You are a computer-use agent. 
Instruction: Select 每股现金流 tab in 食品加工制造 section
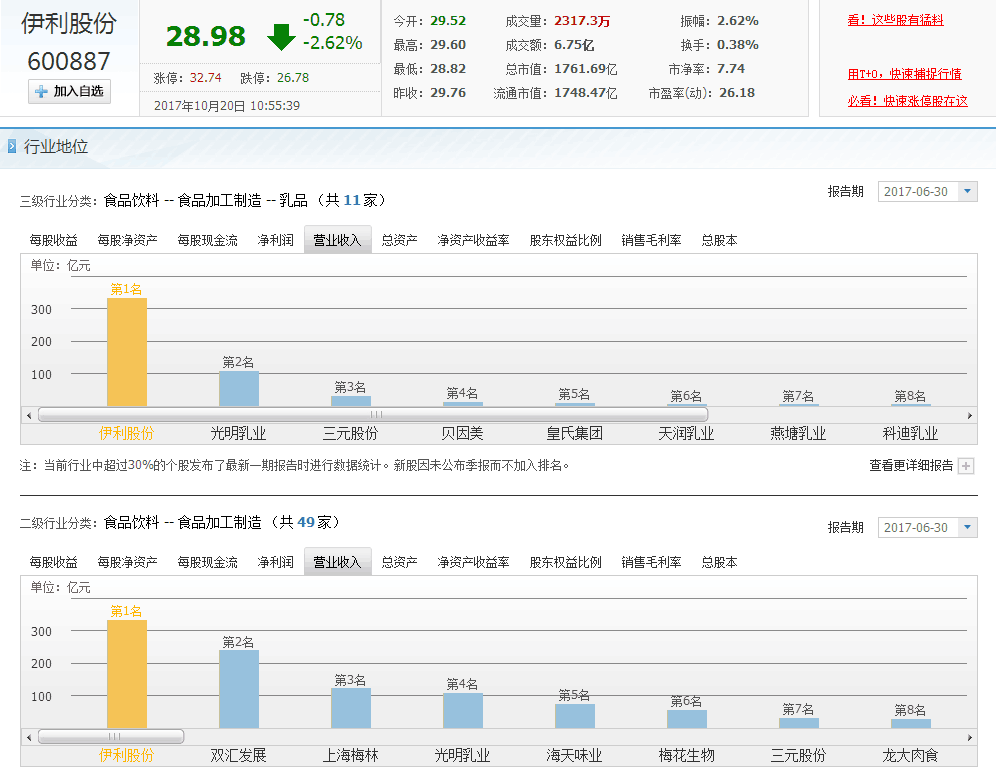[x=207, y=562]
